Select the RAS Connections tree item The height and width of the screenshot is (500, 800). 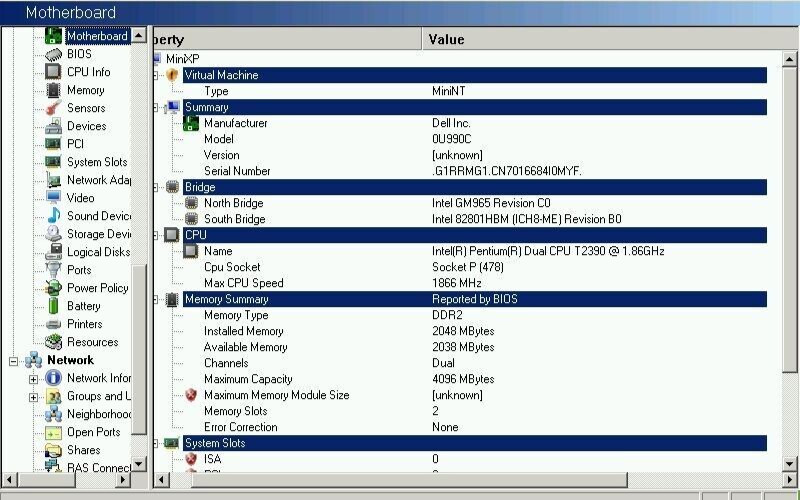pyautogui.click(x=99, y=467)
